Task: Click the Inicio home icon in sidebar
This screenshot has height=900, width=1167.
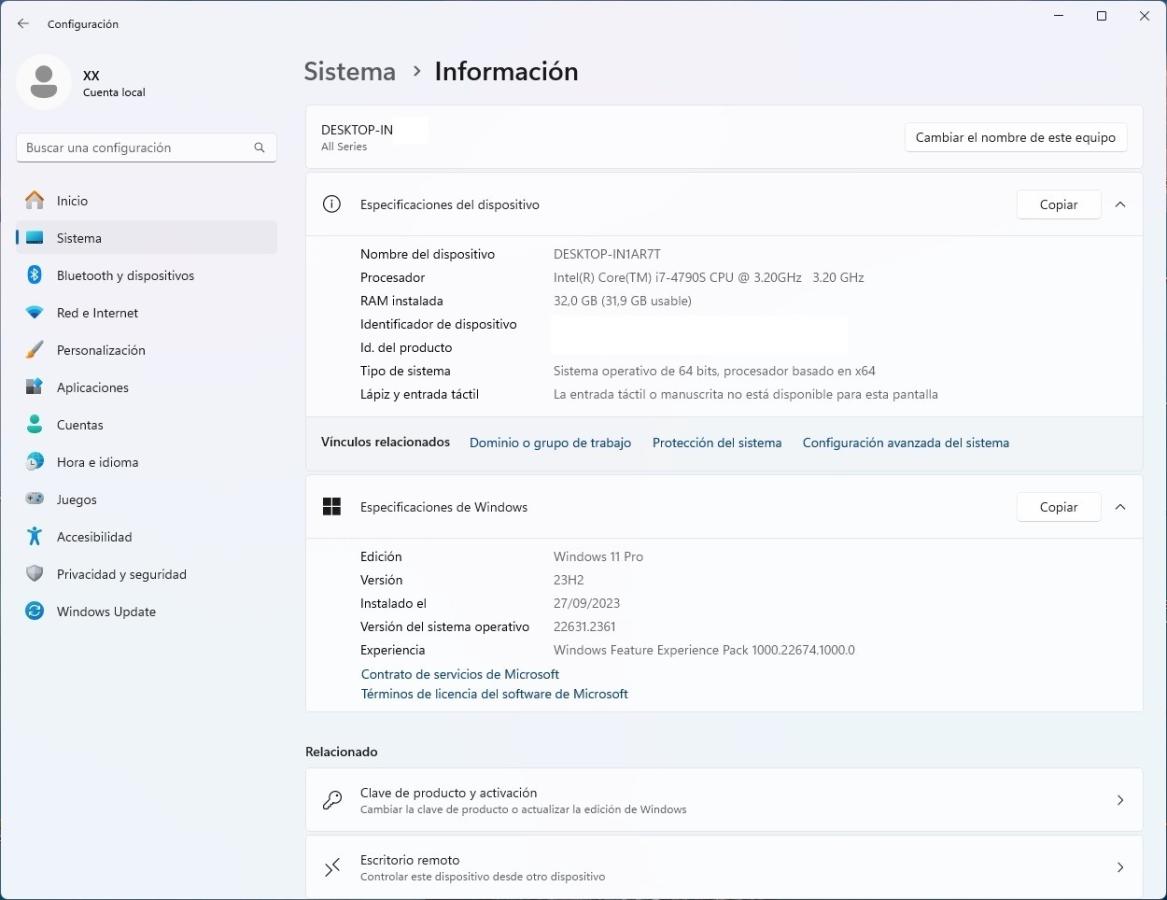Action: [35, 201]
